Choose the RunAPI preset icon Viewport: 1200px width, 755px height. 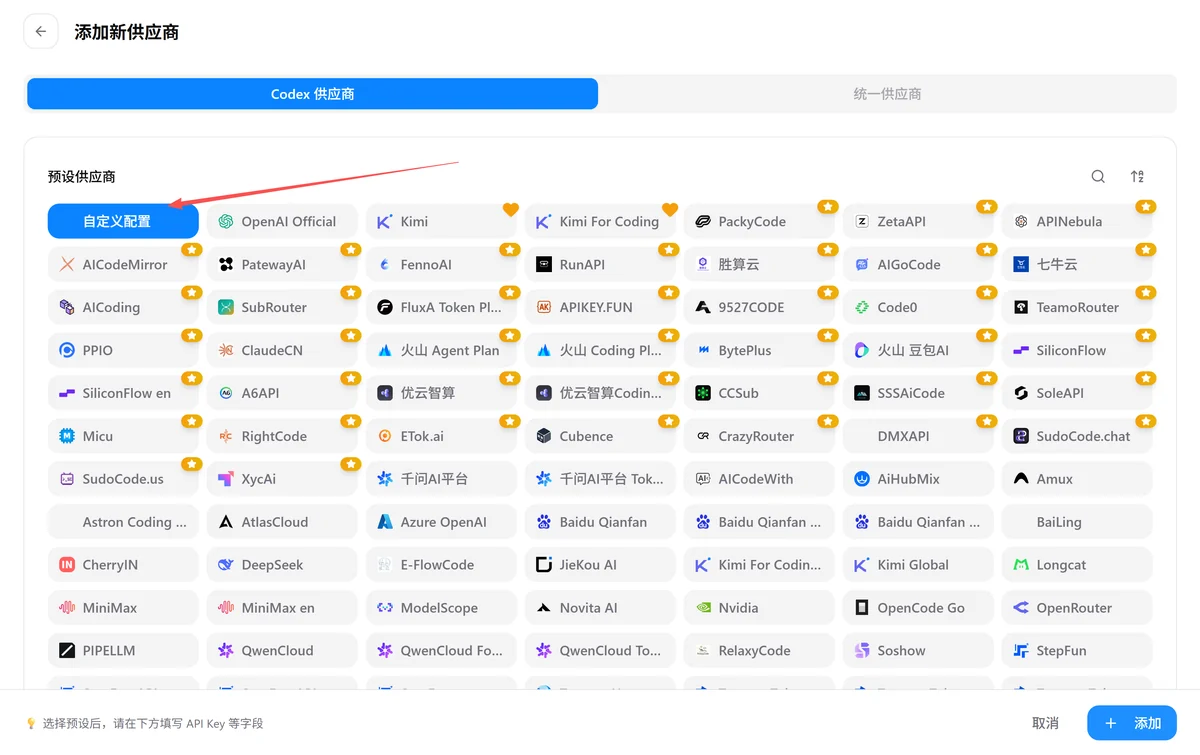(x=544, y=265)
